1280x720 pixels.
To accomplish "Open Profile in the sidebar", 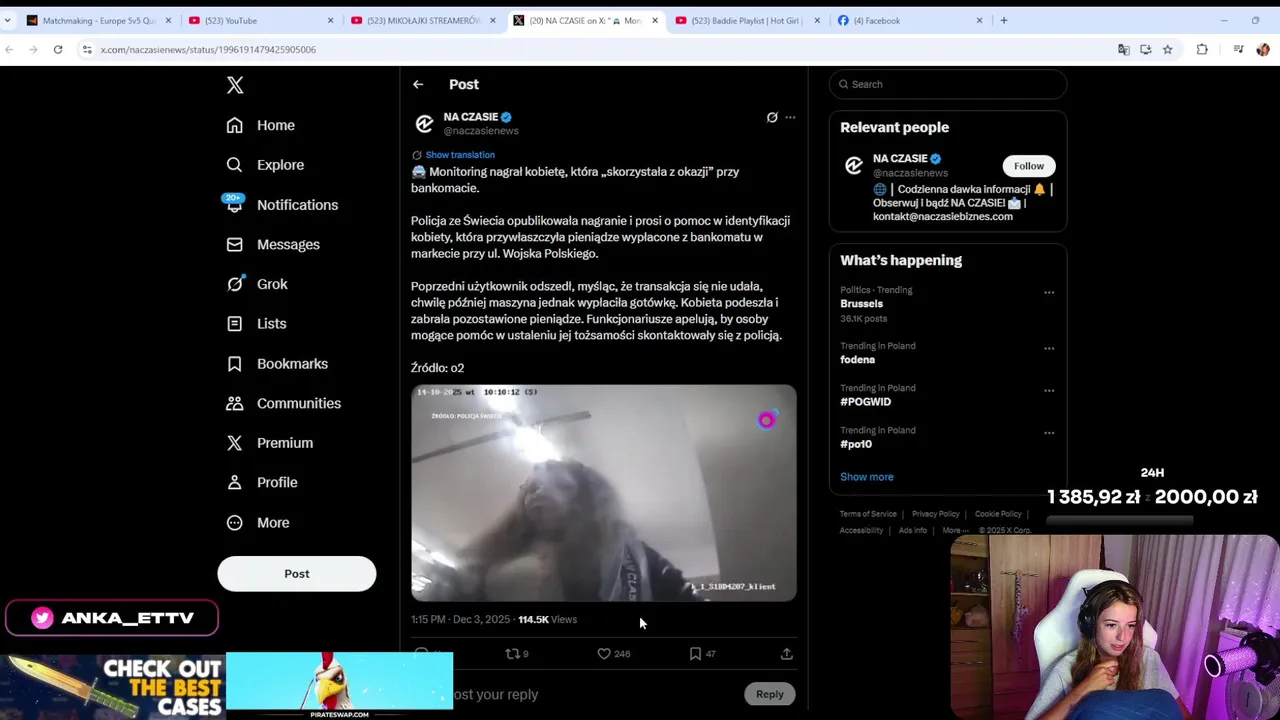I will click(262, 482).
